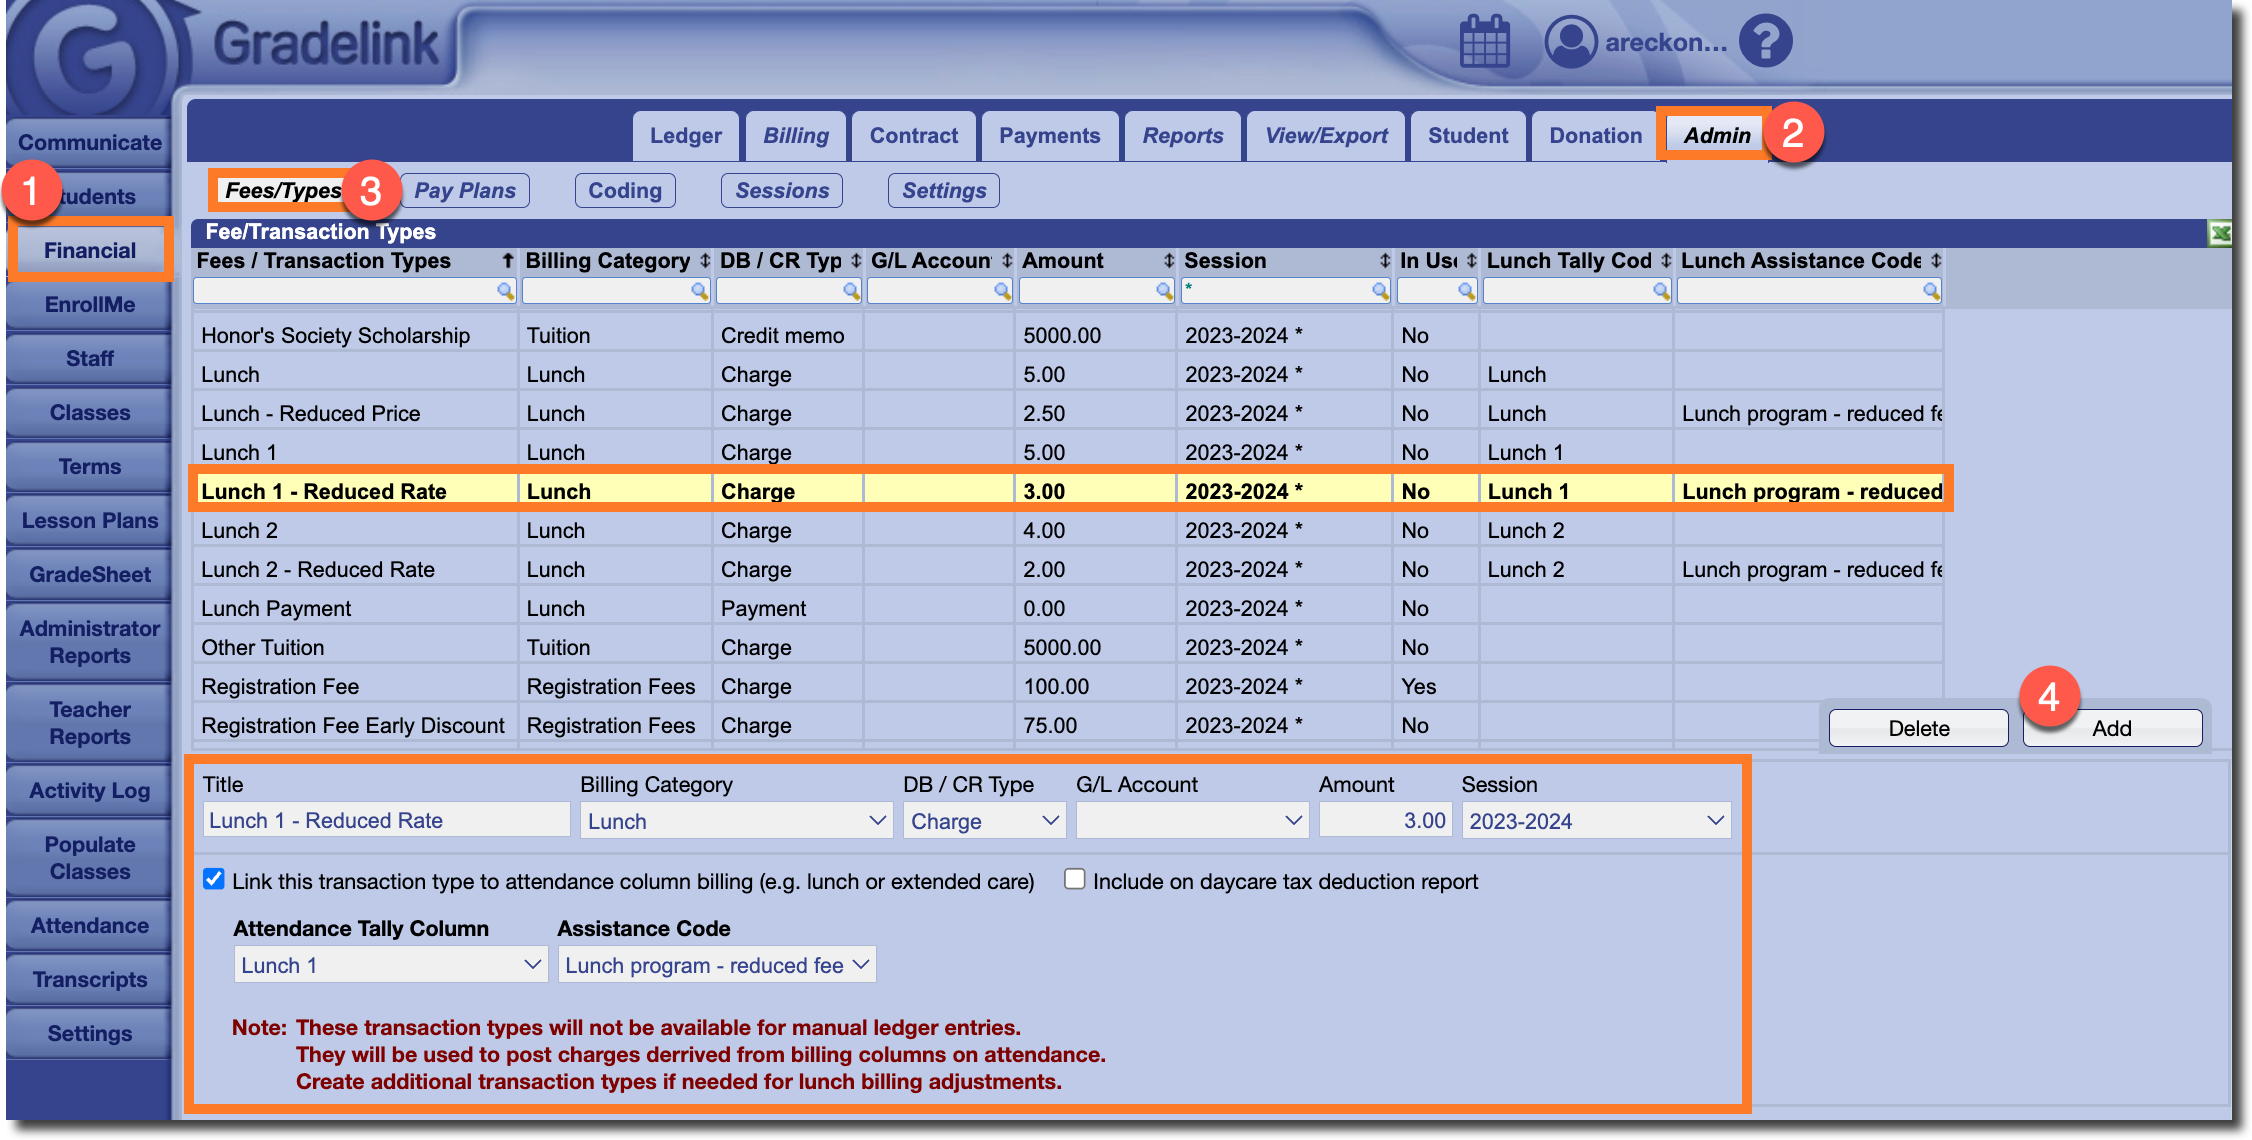Enable include on daycare tax deduction report

click(x=1074, y=879)
